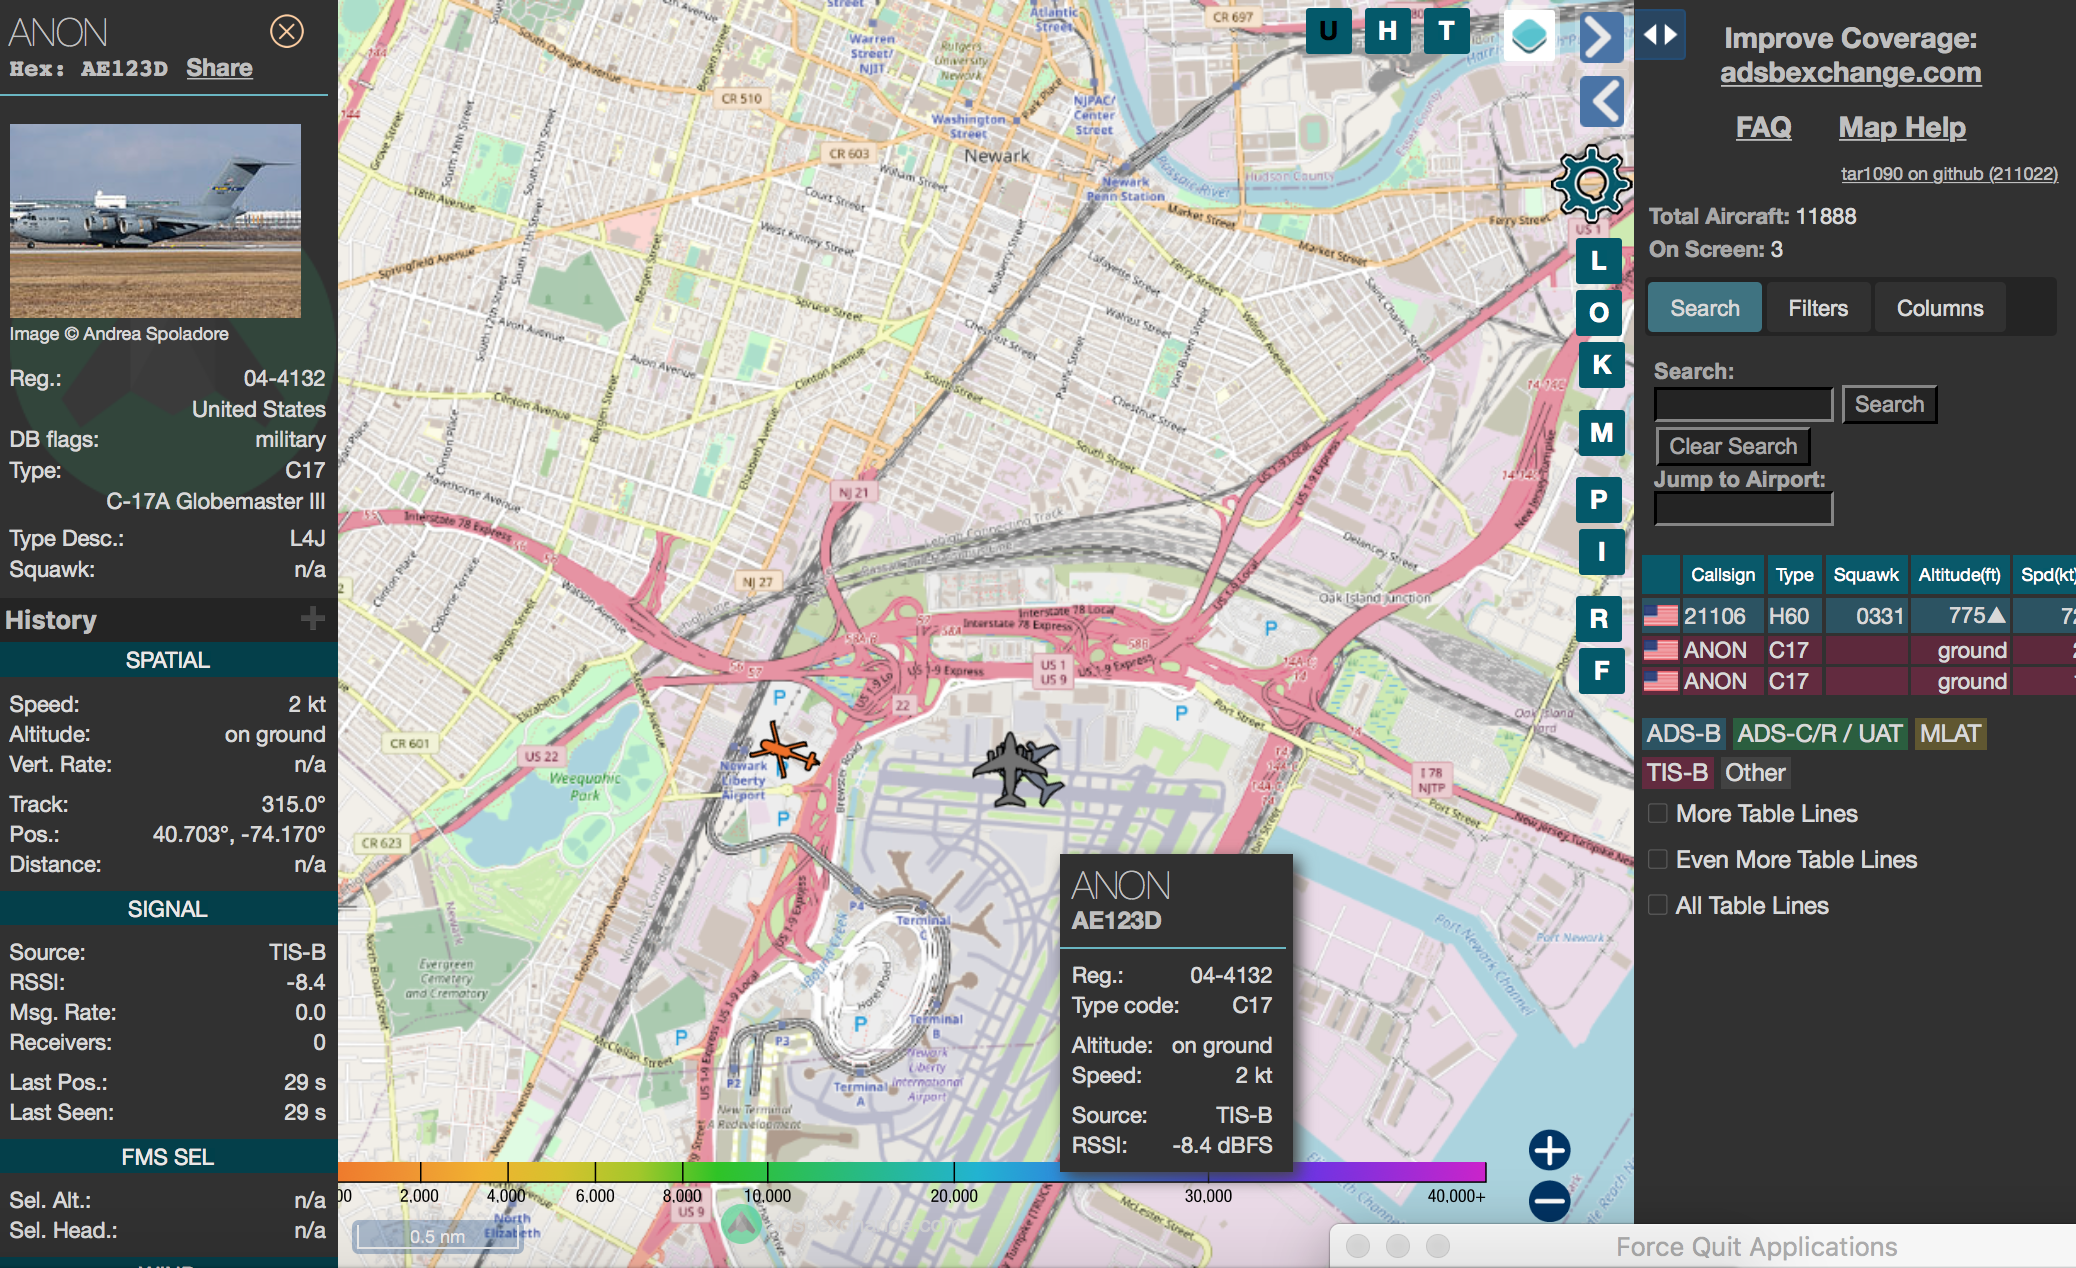Click the R map button
The height and width of the screenshot is (1268, 2076).
[1598, 619]
